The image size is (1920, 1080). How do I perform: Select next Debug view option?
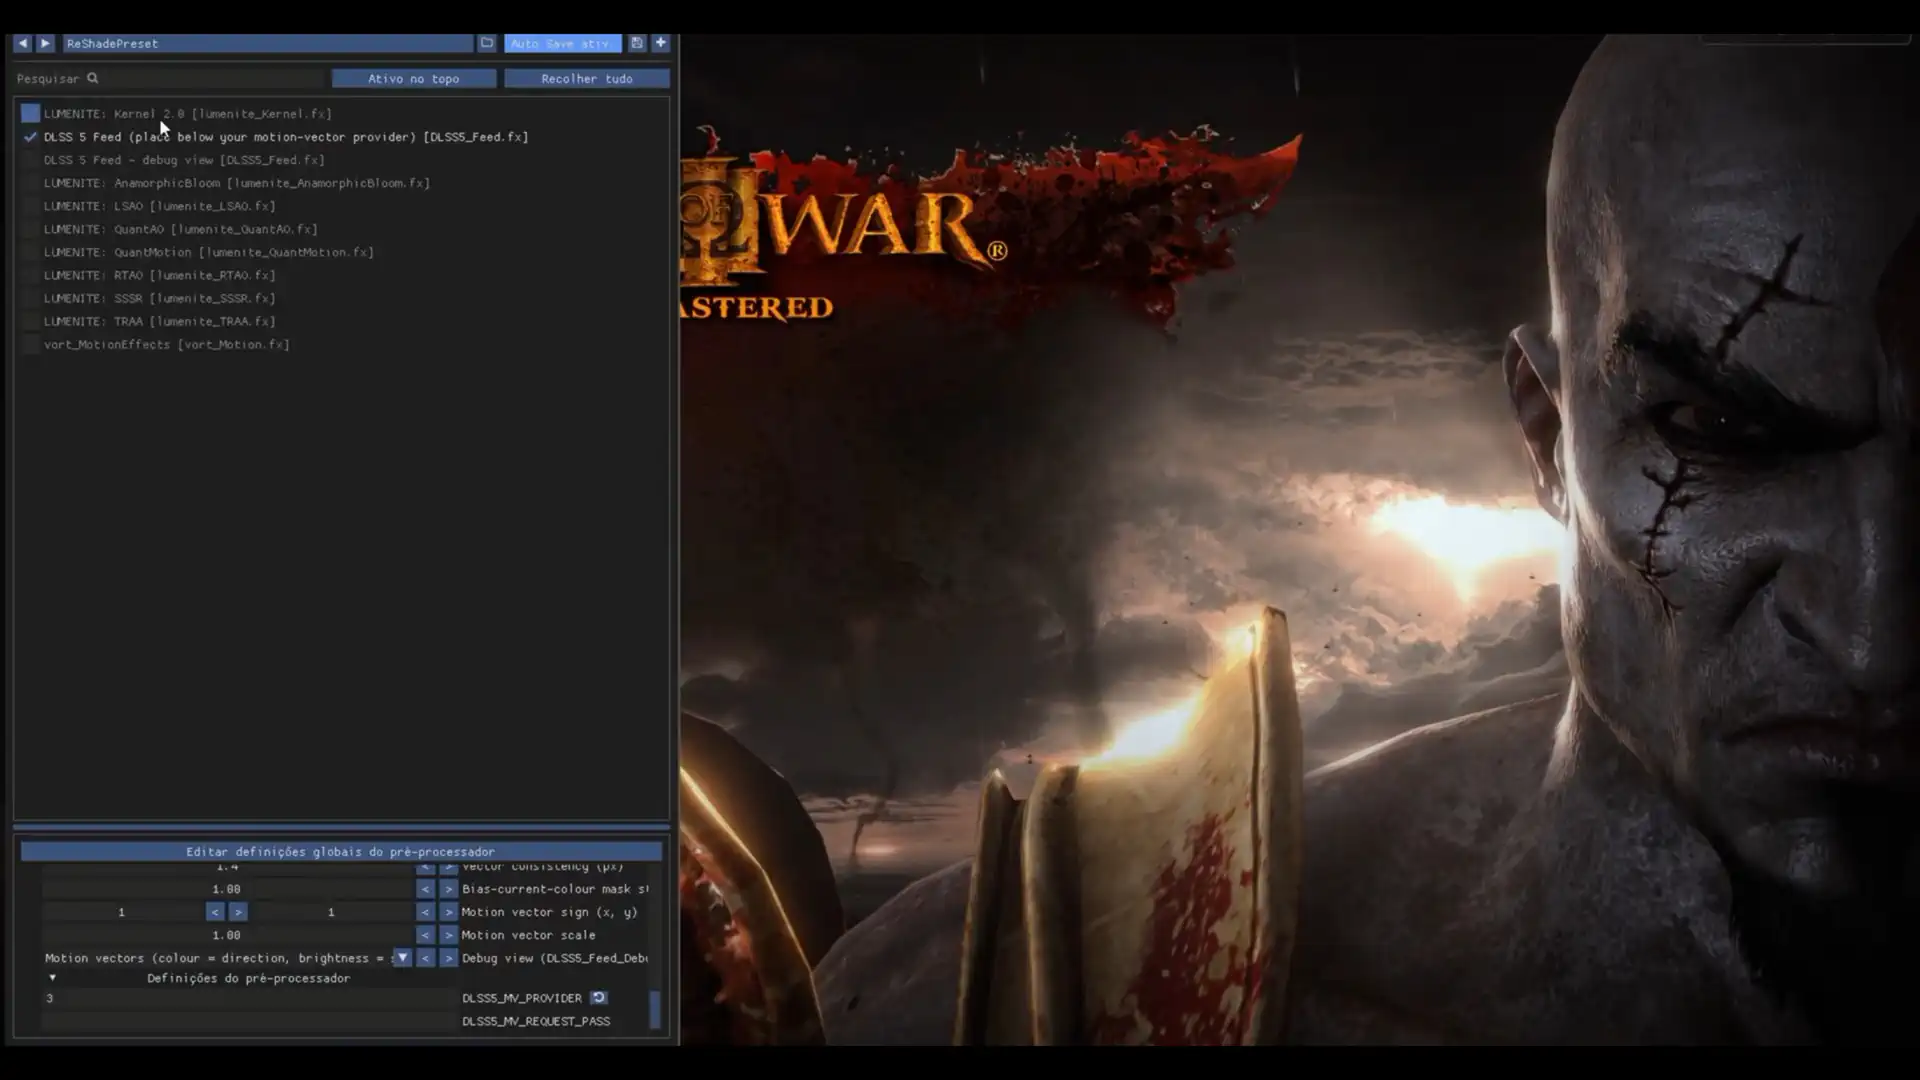click(x=448, y=958)
